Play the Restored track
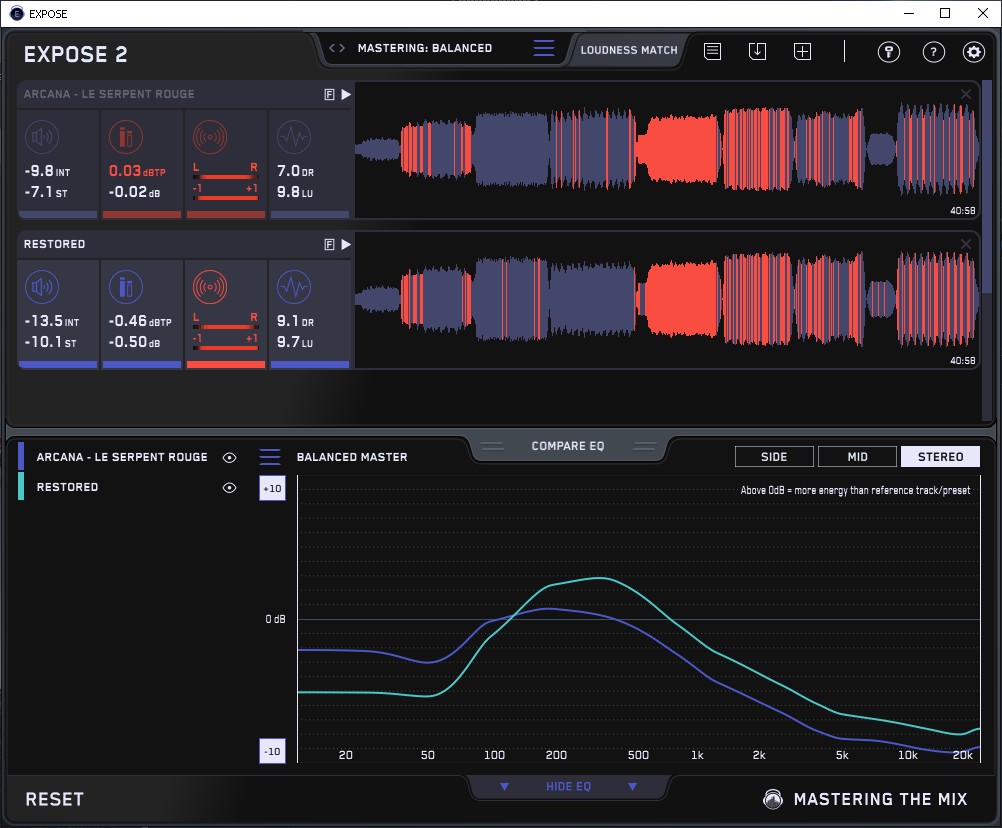The image size is (1002, 828). 346,245
